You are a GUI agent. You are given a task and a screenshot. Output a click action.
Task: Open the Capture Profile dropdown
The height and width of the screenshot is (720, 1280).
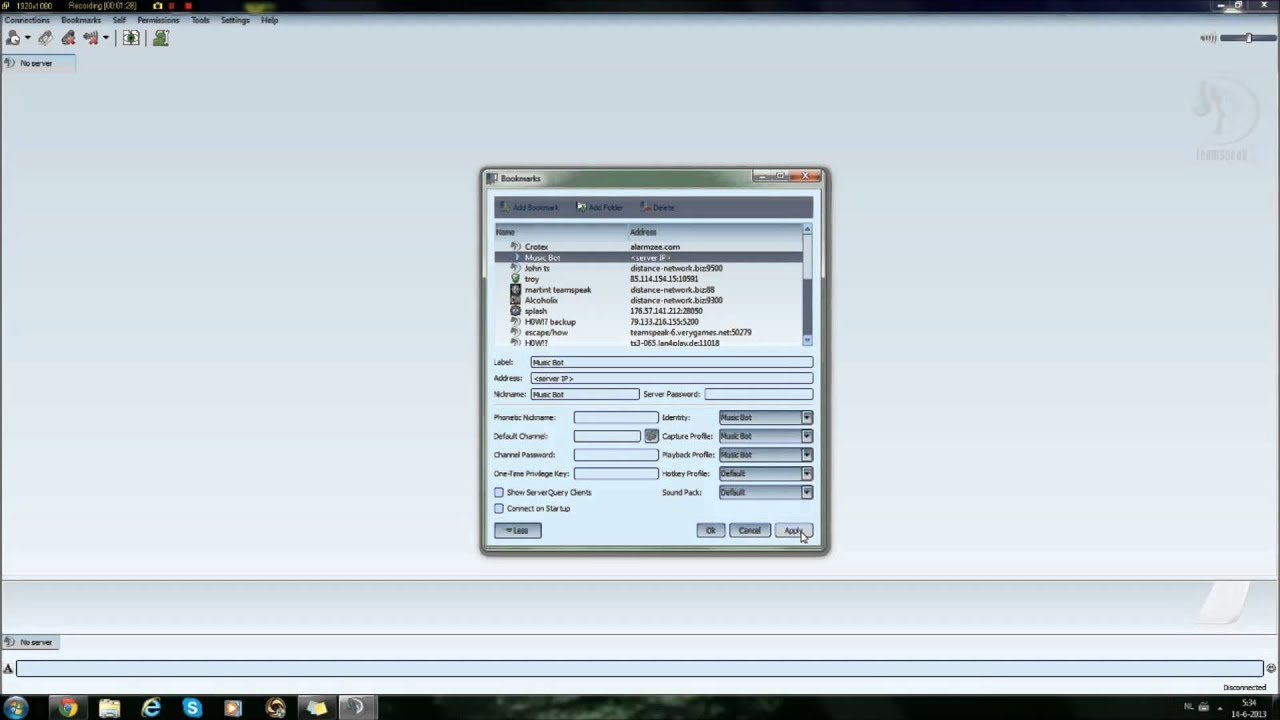coord(765,436)
